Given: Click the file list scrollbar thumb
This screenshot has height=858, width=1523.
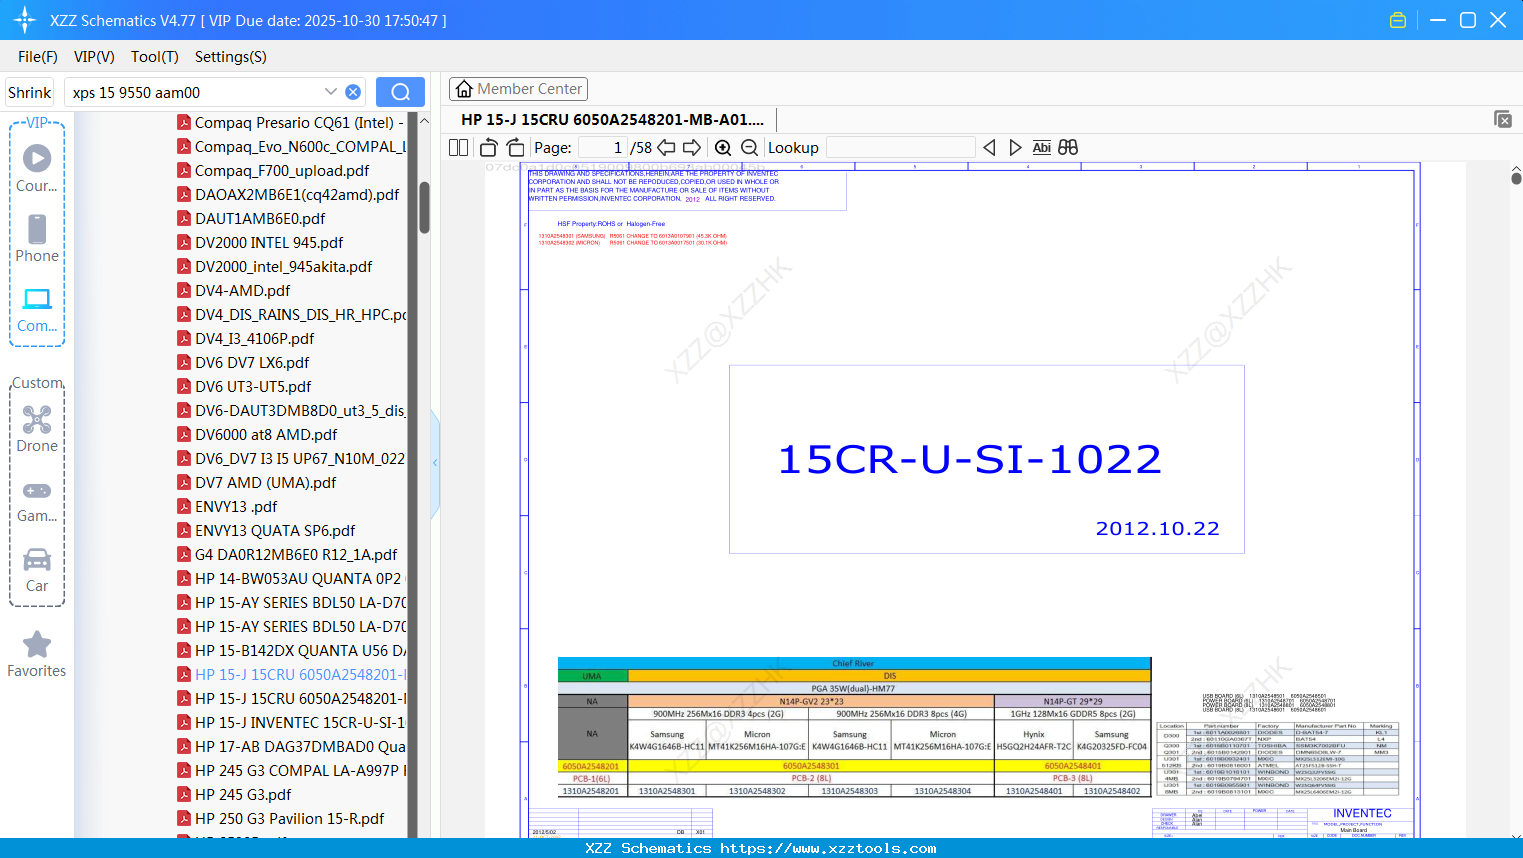Looking at the screenshot, I should [424, 207].
